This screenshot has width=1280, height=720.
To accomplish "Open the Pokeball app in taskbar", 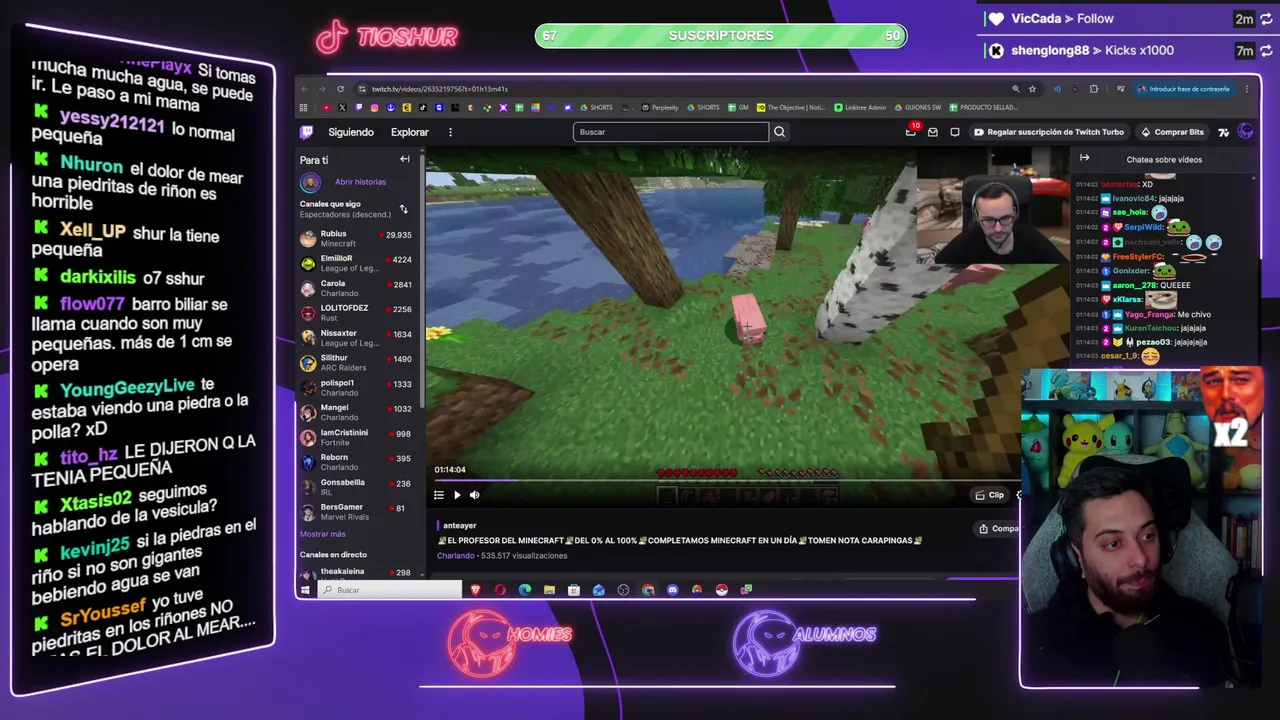I will pos(721,590).
